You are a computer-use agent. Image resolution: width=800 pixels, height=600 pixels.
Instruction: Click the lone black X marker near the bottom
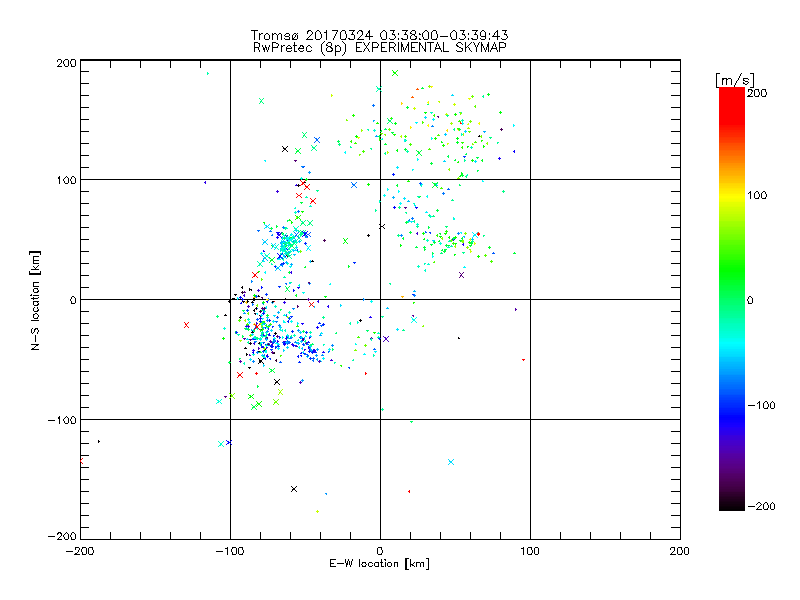tap(294, 489)
